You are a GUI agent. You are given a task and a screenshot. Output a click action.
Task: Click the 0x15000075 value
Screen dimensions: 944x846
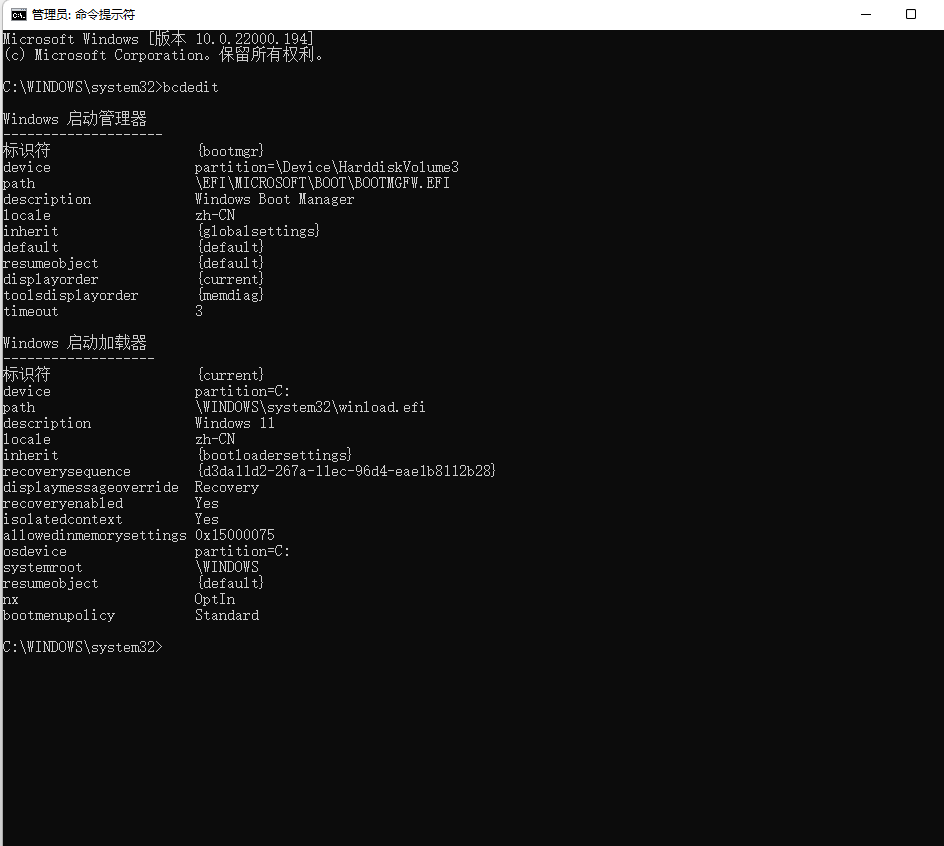coord(235,535)
